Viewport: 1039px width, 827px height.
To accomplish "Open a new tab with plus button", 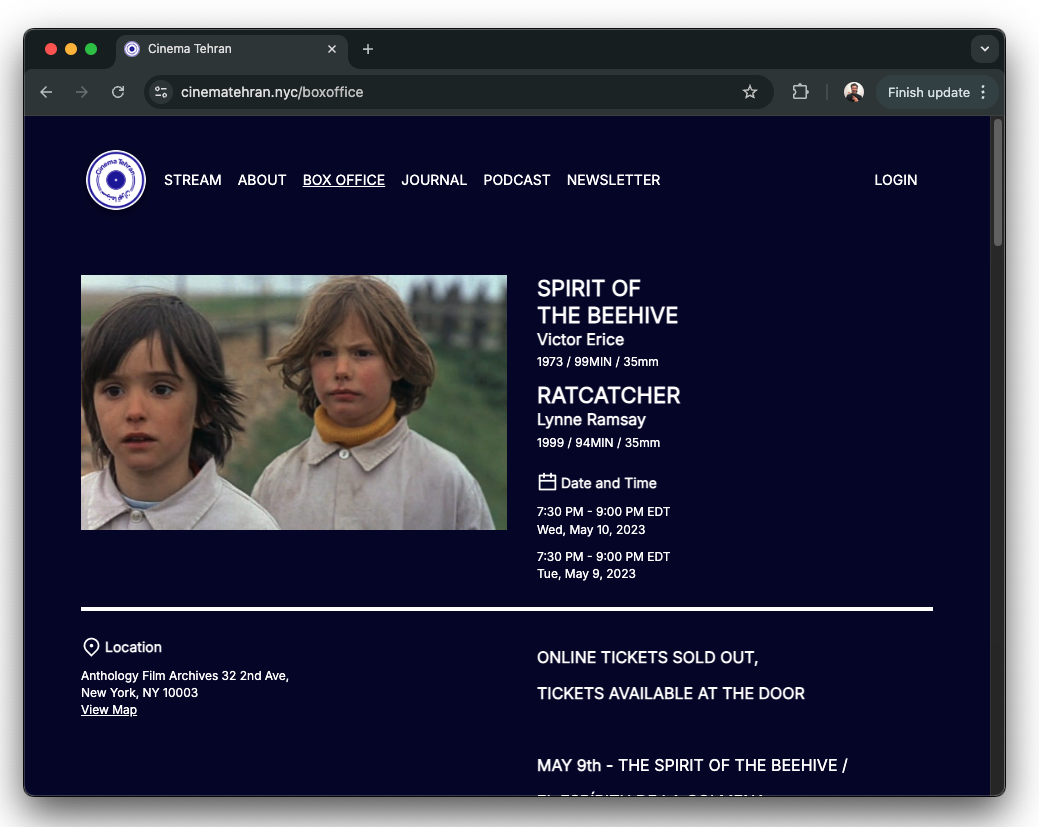I will [x=368, y=49].
